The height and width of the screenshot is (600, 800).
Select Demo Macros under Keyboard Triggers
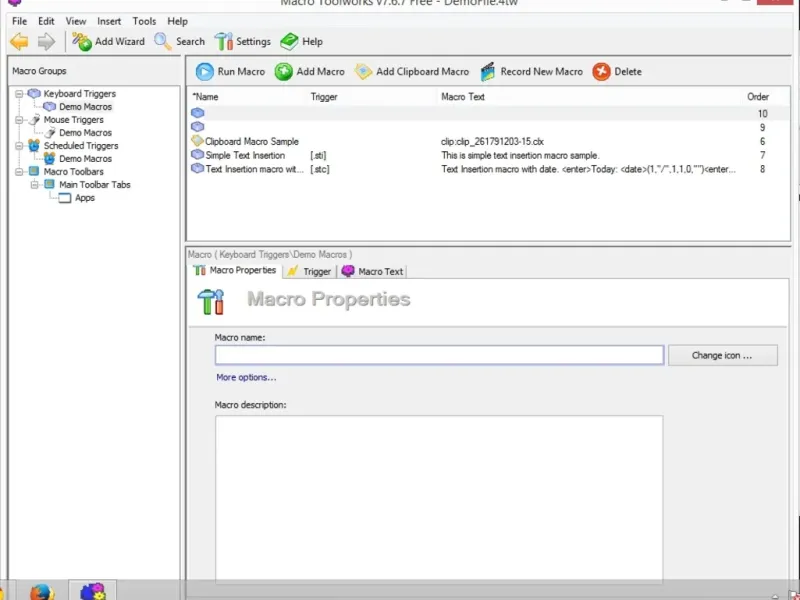[85, 107]
